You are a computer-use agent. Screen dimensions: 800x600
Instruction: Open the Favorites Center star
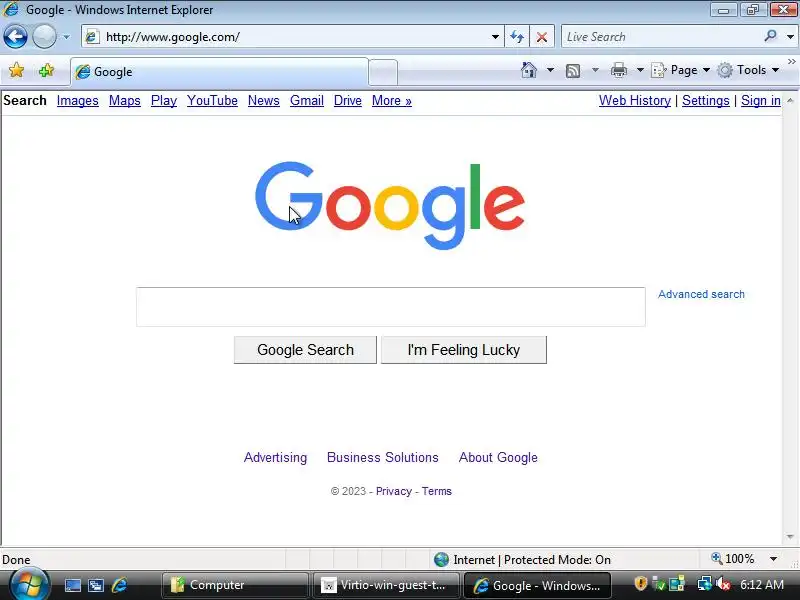(x=16, y=70)
